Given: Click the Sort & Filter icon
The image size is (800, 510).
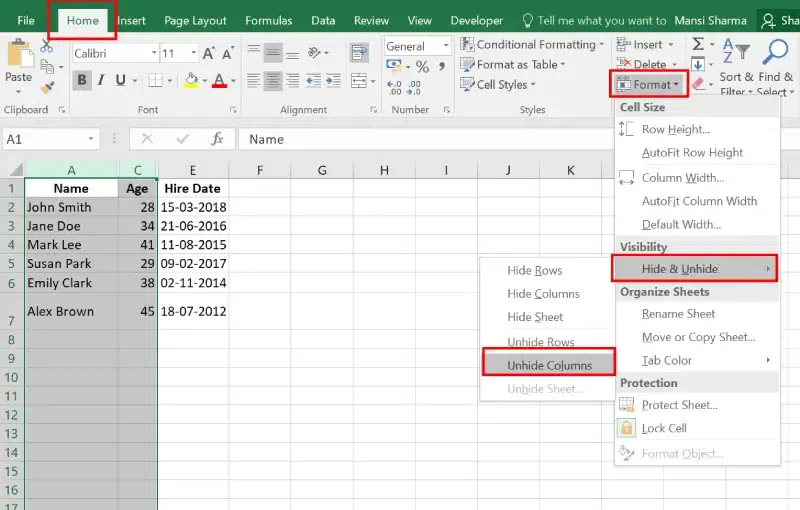Looking at the screenshot, I should [x=736, y=51].
